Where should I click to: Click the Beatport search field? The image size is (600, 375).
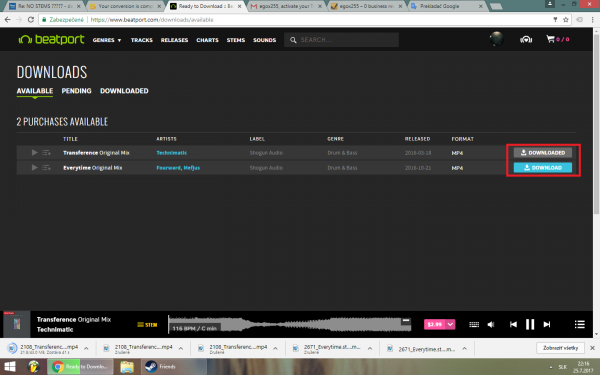[341, 40]
